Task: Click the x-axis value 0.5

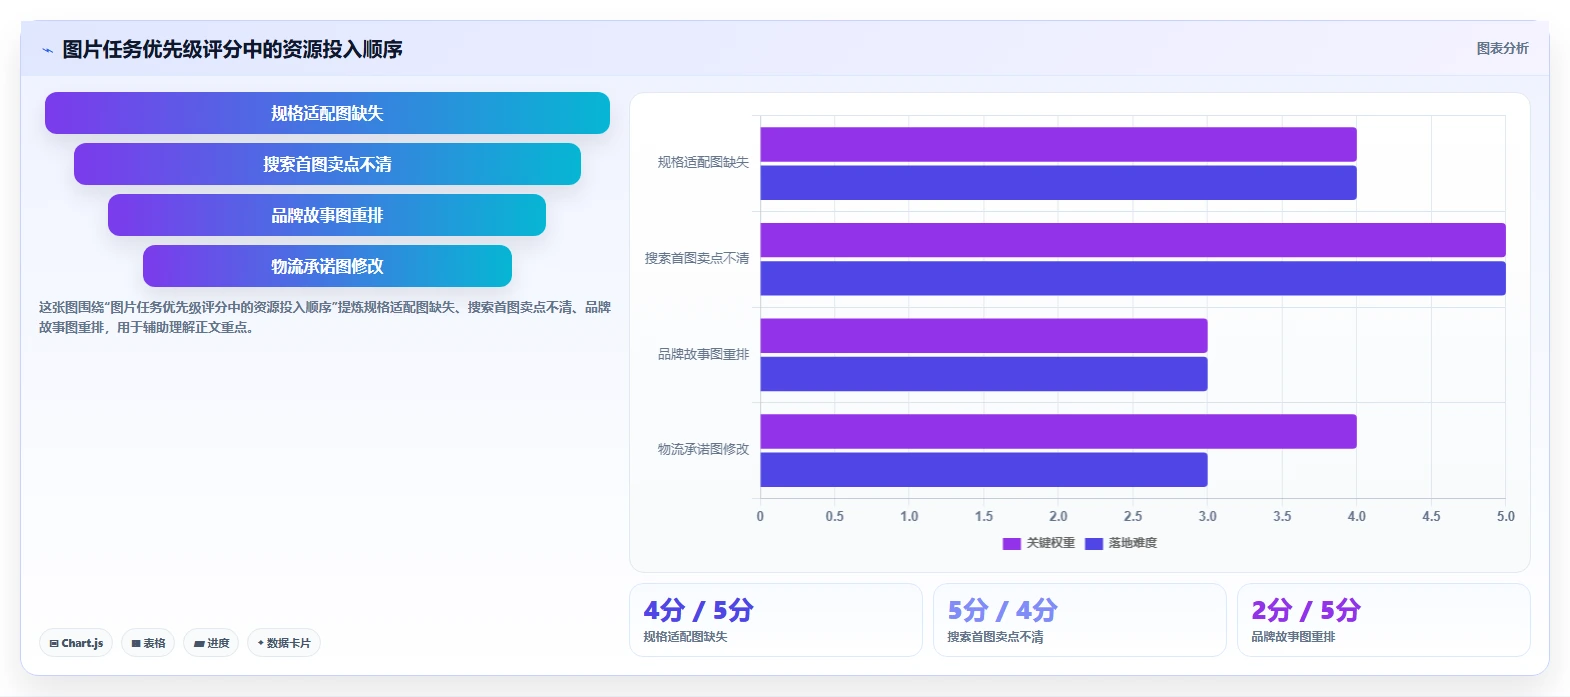Action: click(835, 516)
